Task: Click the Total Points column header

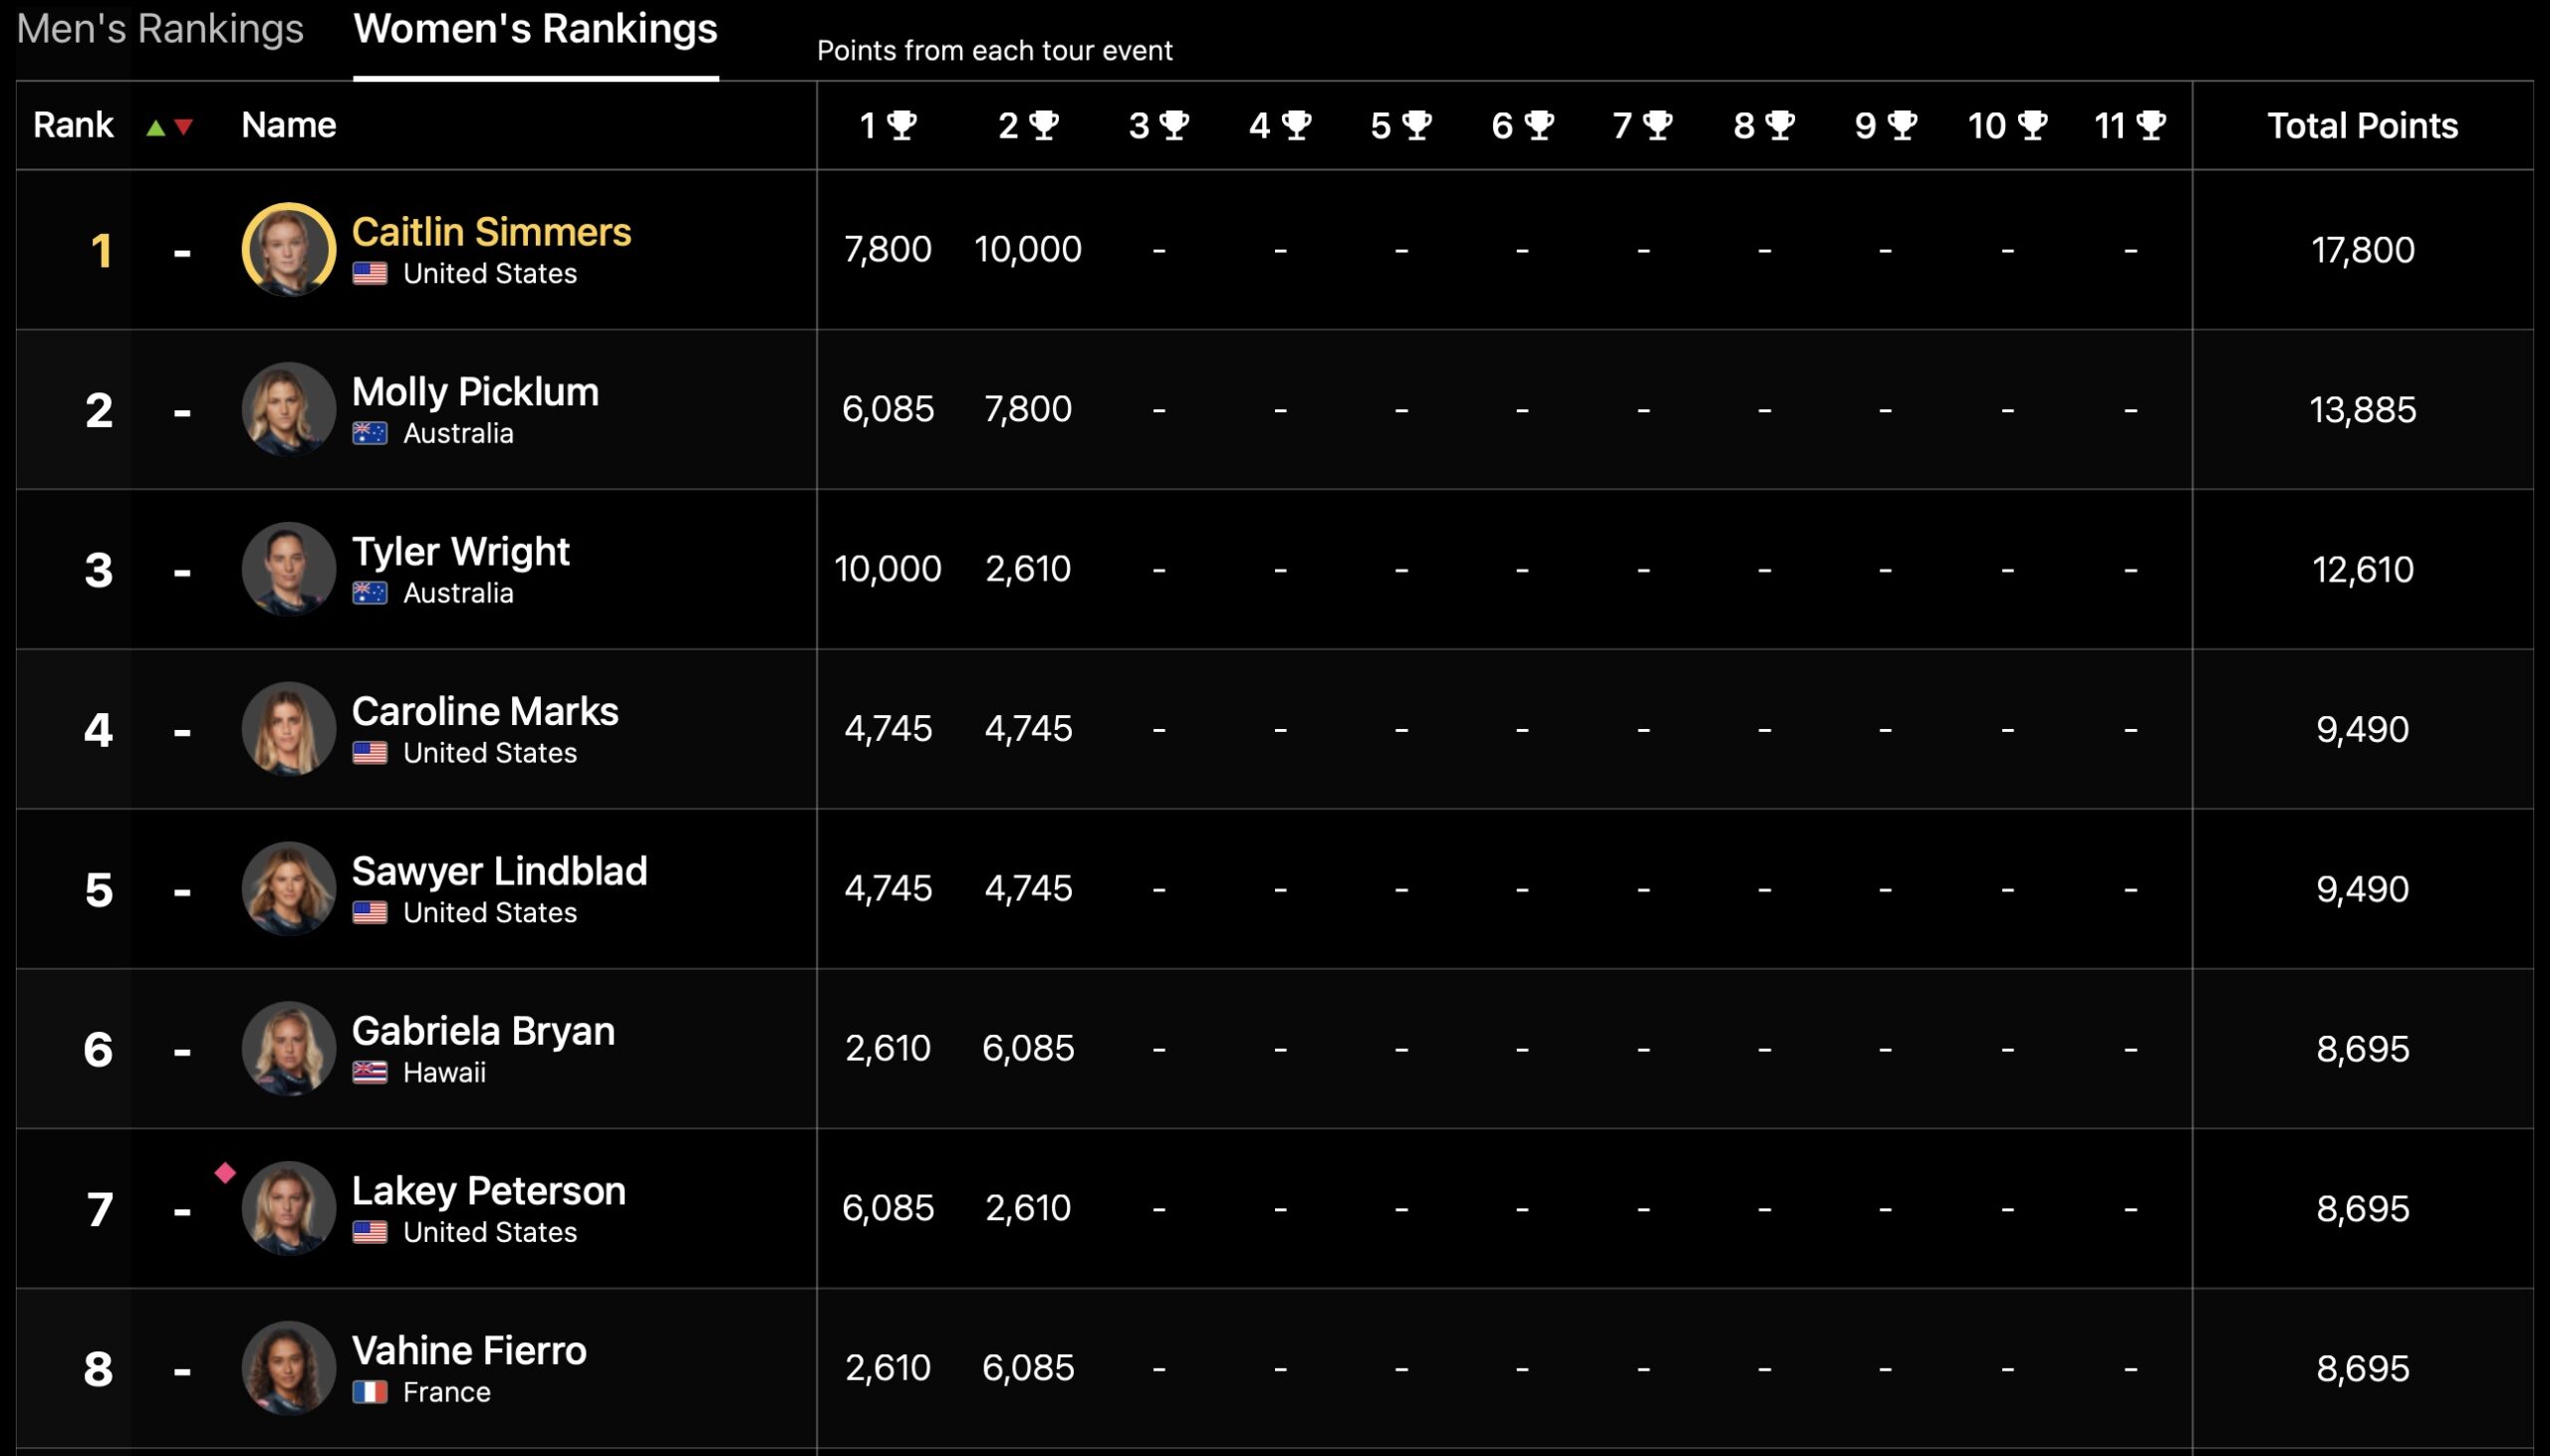Action: tap(2362, 126)
